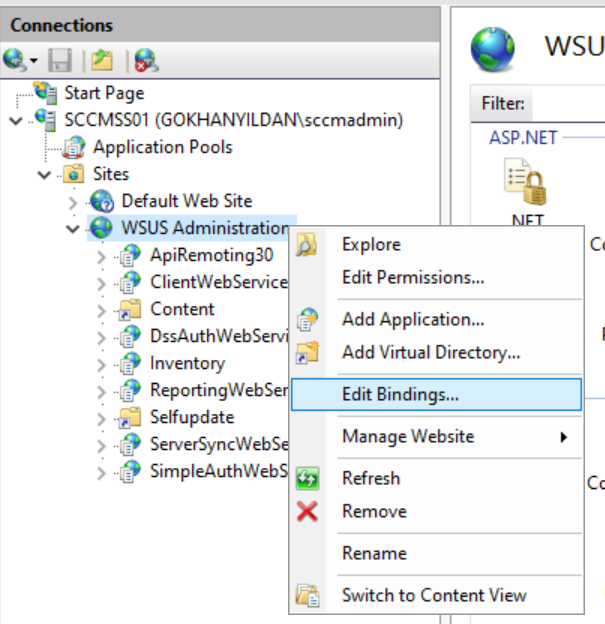The width and height of the screenshot is (605, 624).
Task: Click the Manage Website submenu arrow
Action: (x=563, y=437)
